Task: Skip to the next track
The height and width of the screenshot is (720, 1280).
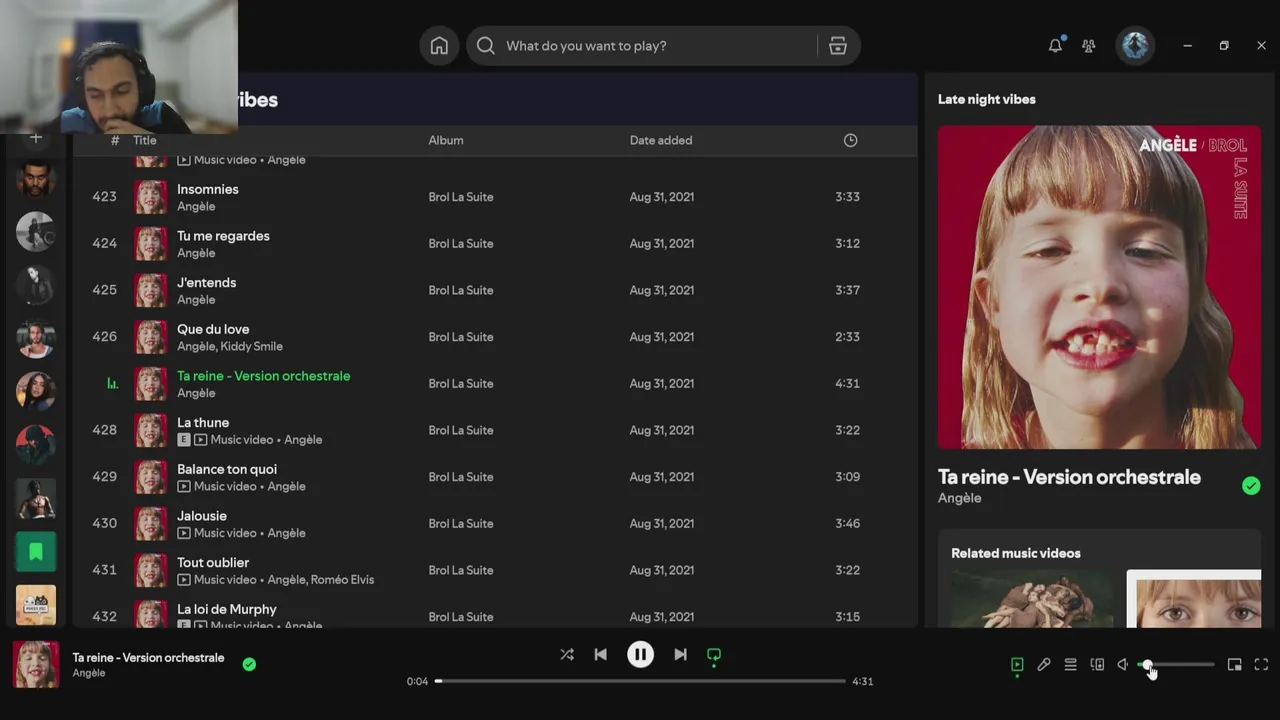Action: tap(680, 655)
